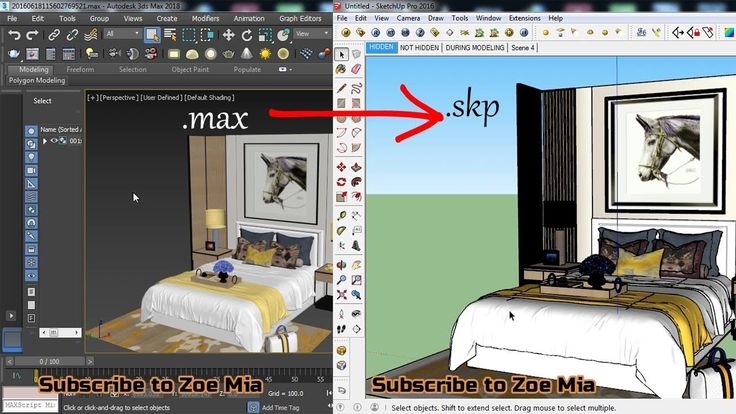Image resolution: width=736 pixels, height=414 pixels.
Task: Click the Unlink Selection icon
Action: tap(72, 35)
